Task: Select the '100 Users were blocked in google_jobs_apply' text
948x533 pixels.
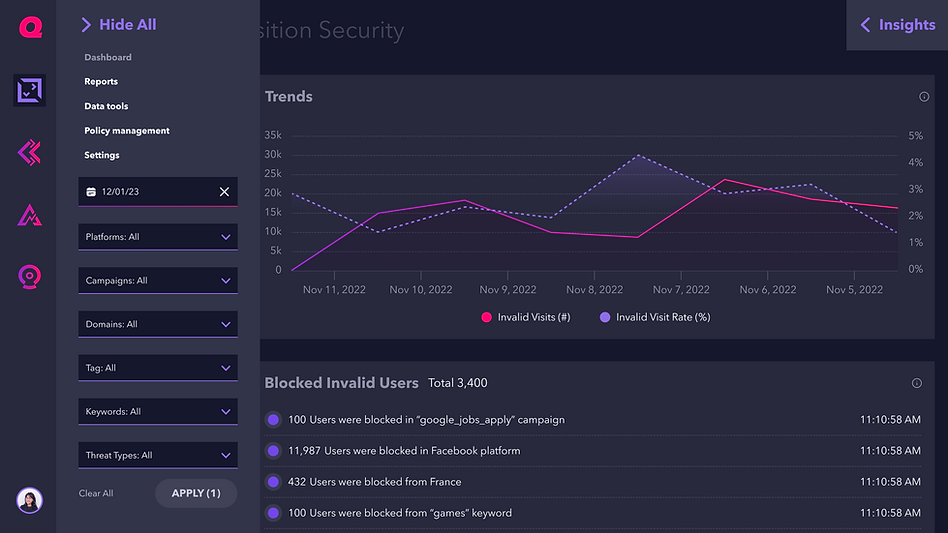Action: [426, 420]
